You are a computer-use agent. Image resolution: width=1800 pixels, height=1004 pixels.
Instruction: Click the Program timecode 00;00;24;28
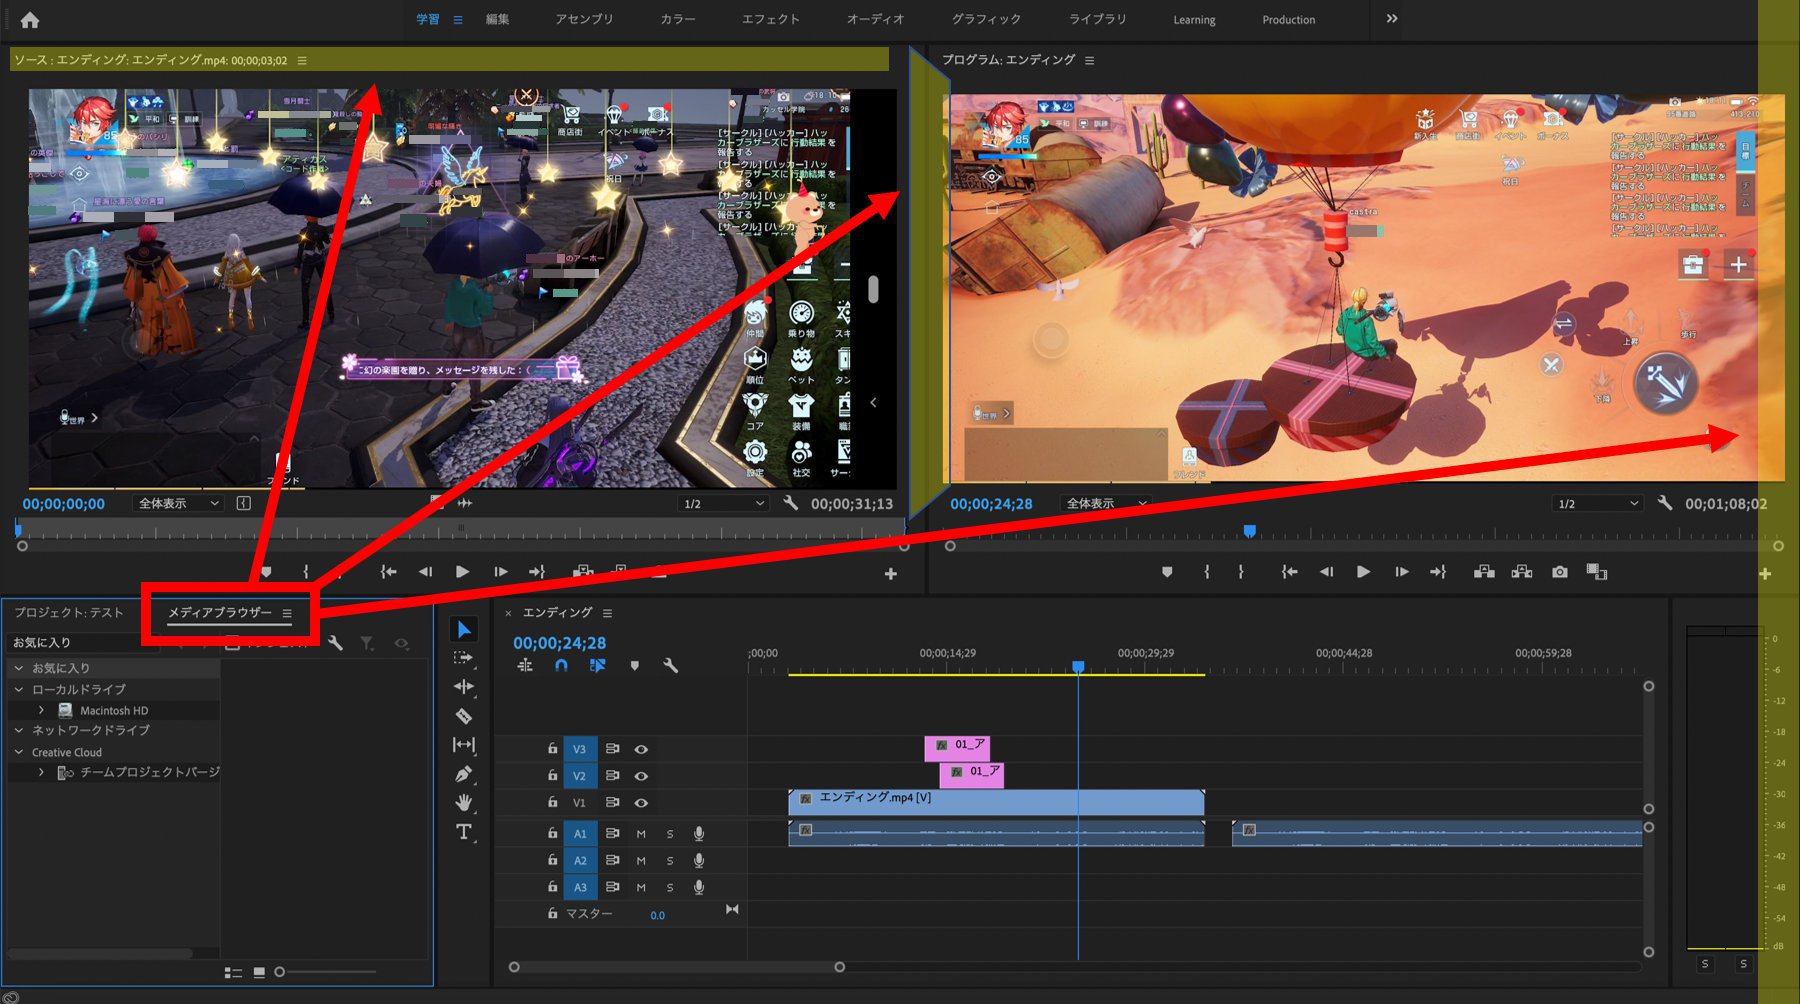991,504
